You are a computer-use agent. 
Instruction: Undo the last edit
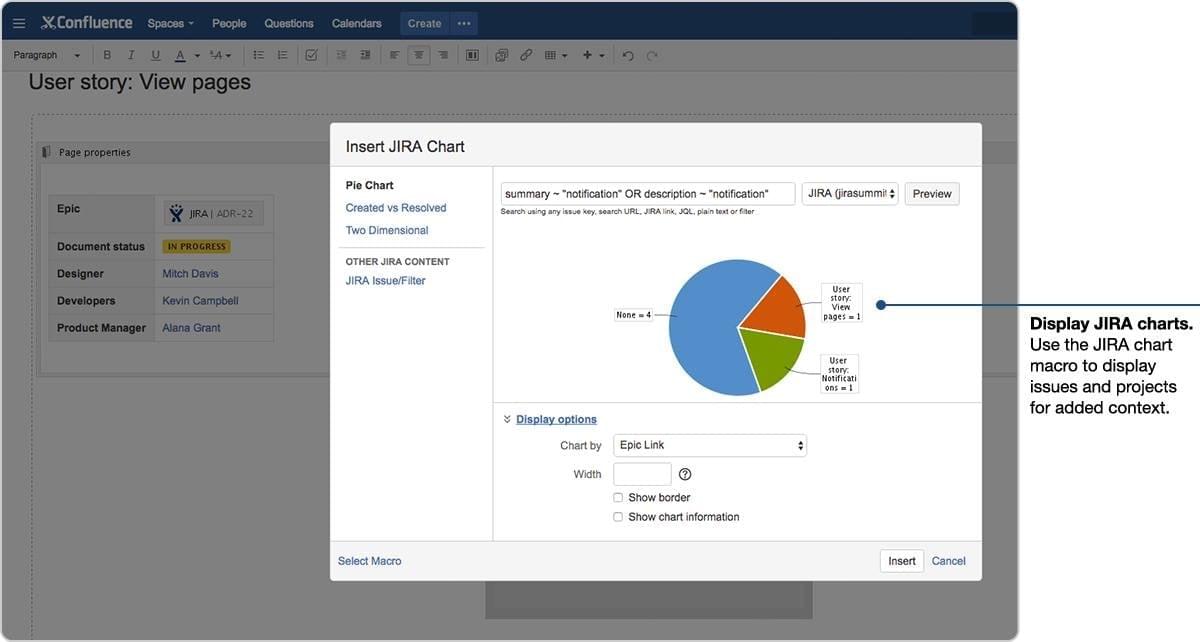coord(628,55)
